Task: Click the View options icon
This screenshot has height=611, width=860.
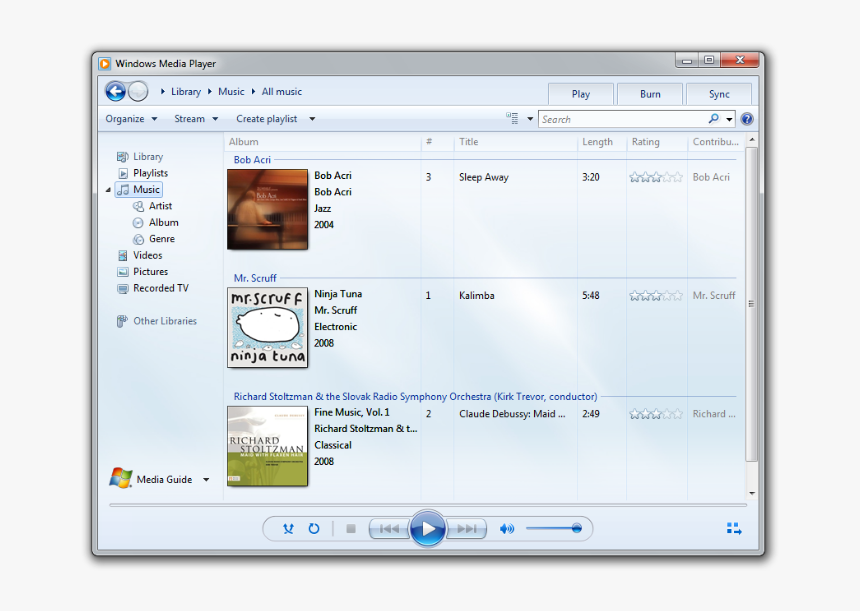Action: (x=512, y=118)
